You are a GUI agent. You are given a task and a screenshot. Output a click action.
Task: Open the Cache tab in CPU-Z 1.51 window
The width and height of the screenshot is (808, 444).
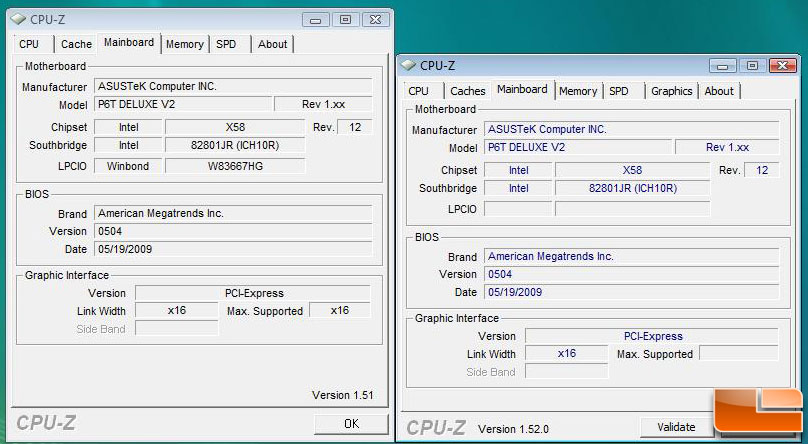coord(76,44)
